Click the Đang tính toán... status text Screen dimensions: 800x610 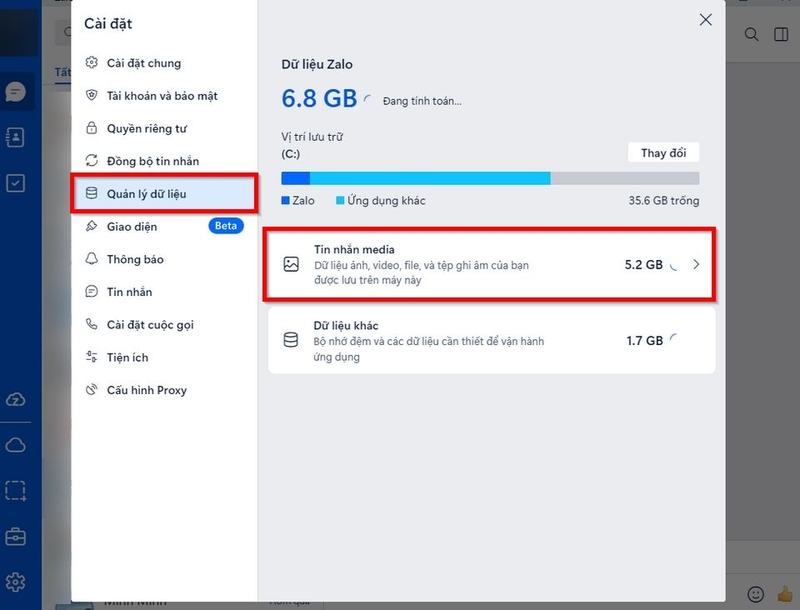click(x=422, y=101)
